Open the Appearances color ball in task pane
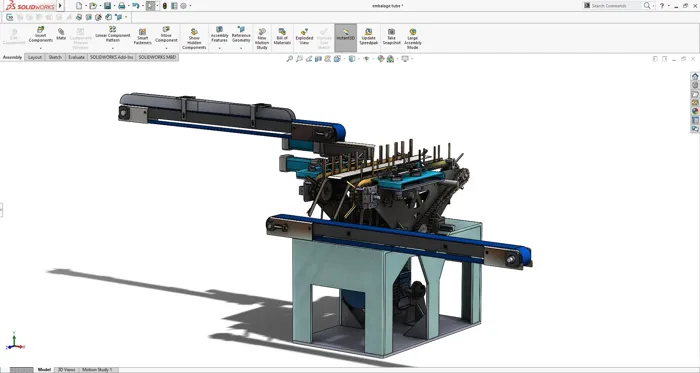The image size is (700, 373). [x=695, y=111]
